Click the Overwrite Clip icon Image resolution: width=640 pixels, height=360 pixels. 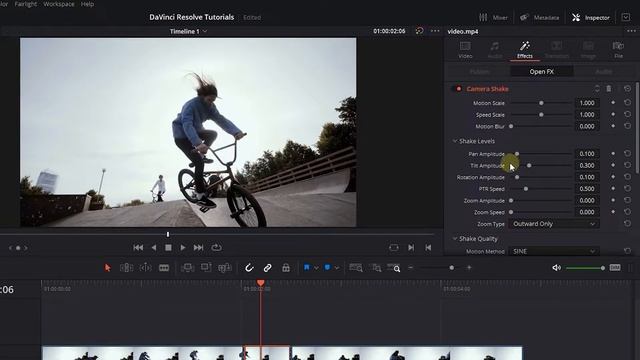click(x=206, y=268)
